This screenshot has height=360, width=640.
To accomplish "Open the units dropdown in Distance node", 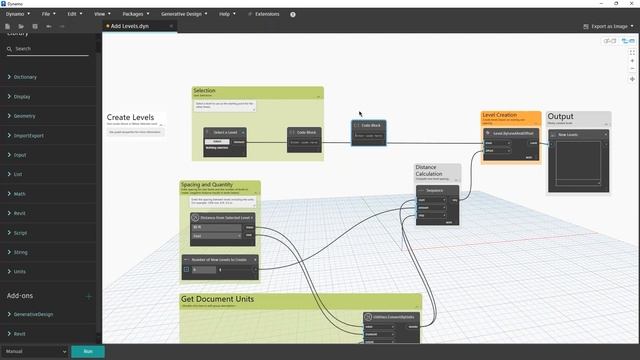I will pyautogui.click(x=217, y=236).
